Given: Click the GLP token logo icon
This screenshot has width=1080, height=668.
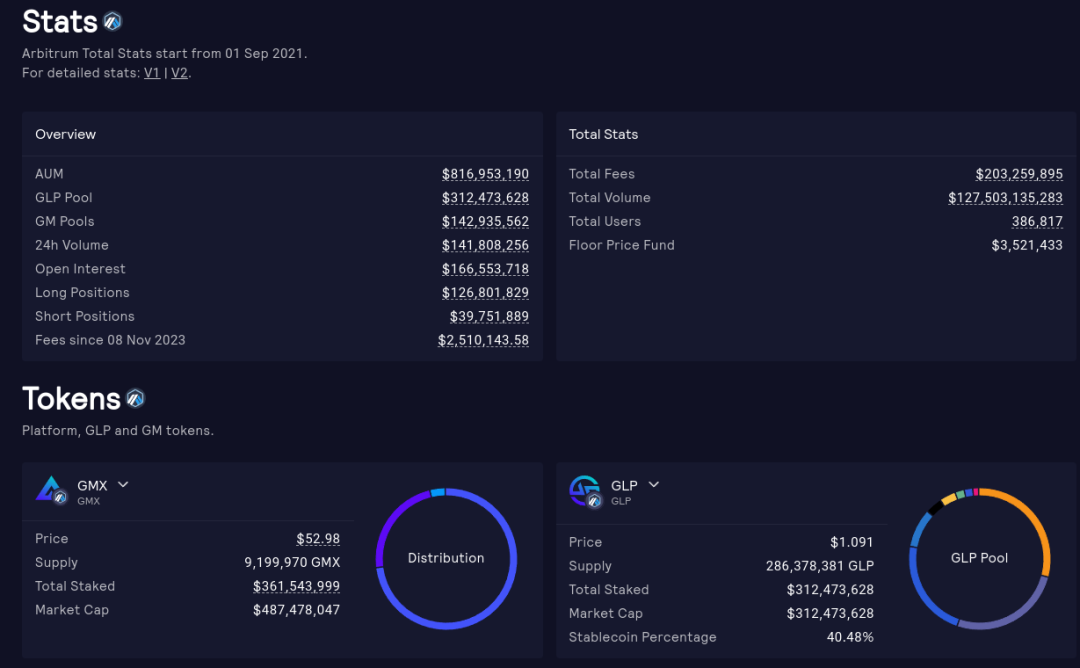Looking at the screenshot, I should pyautogui.click(x=585, y=490).
